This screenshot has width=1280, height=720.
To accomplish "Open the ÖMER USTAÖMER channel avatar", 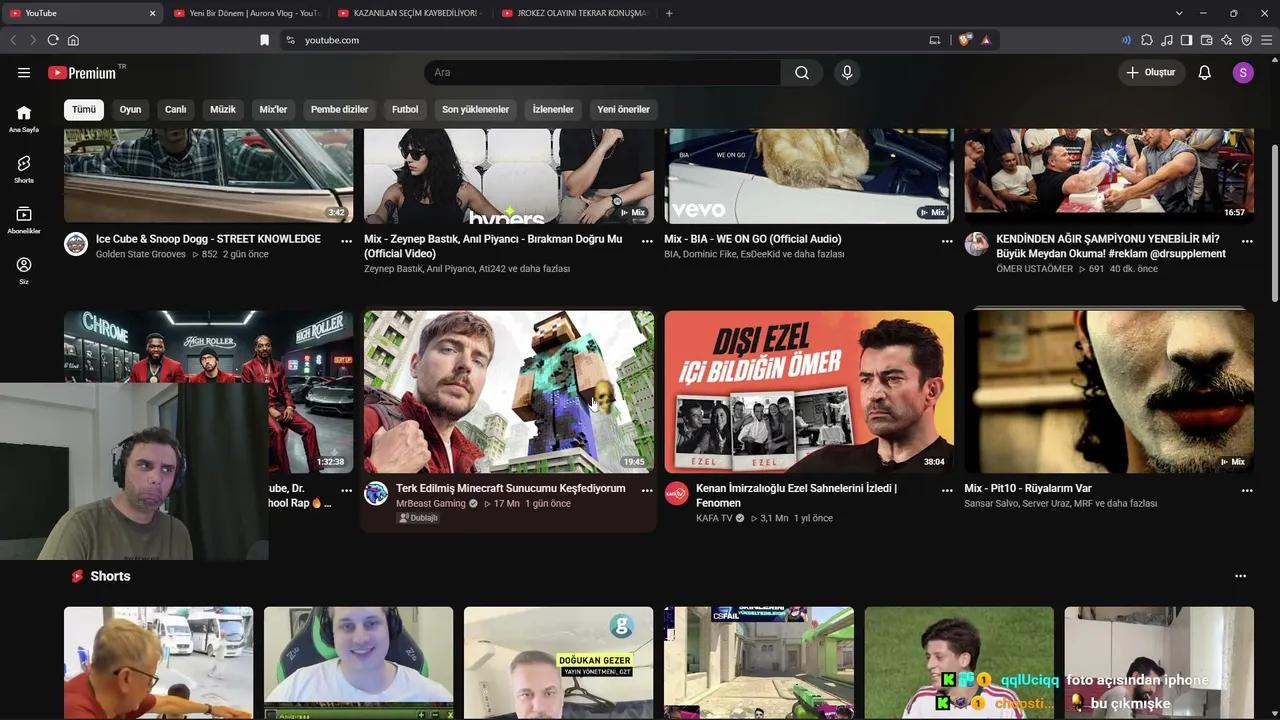I will (976, 244).
